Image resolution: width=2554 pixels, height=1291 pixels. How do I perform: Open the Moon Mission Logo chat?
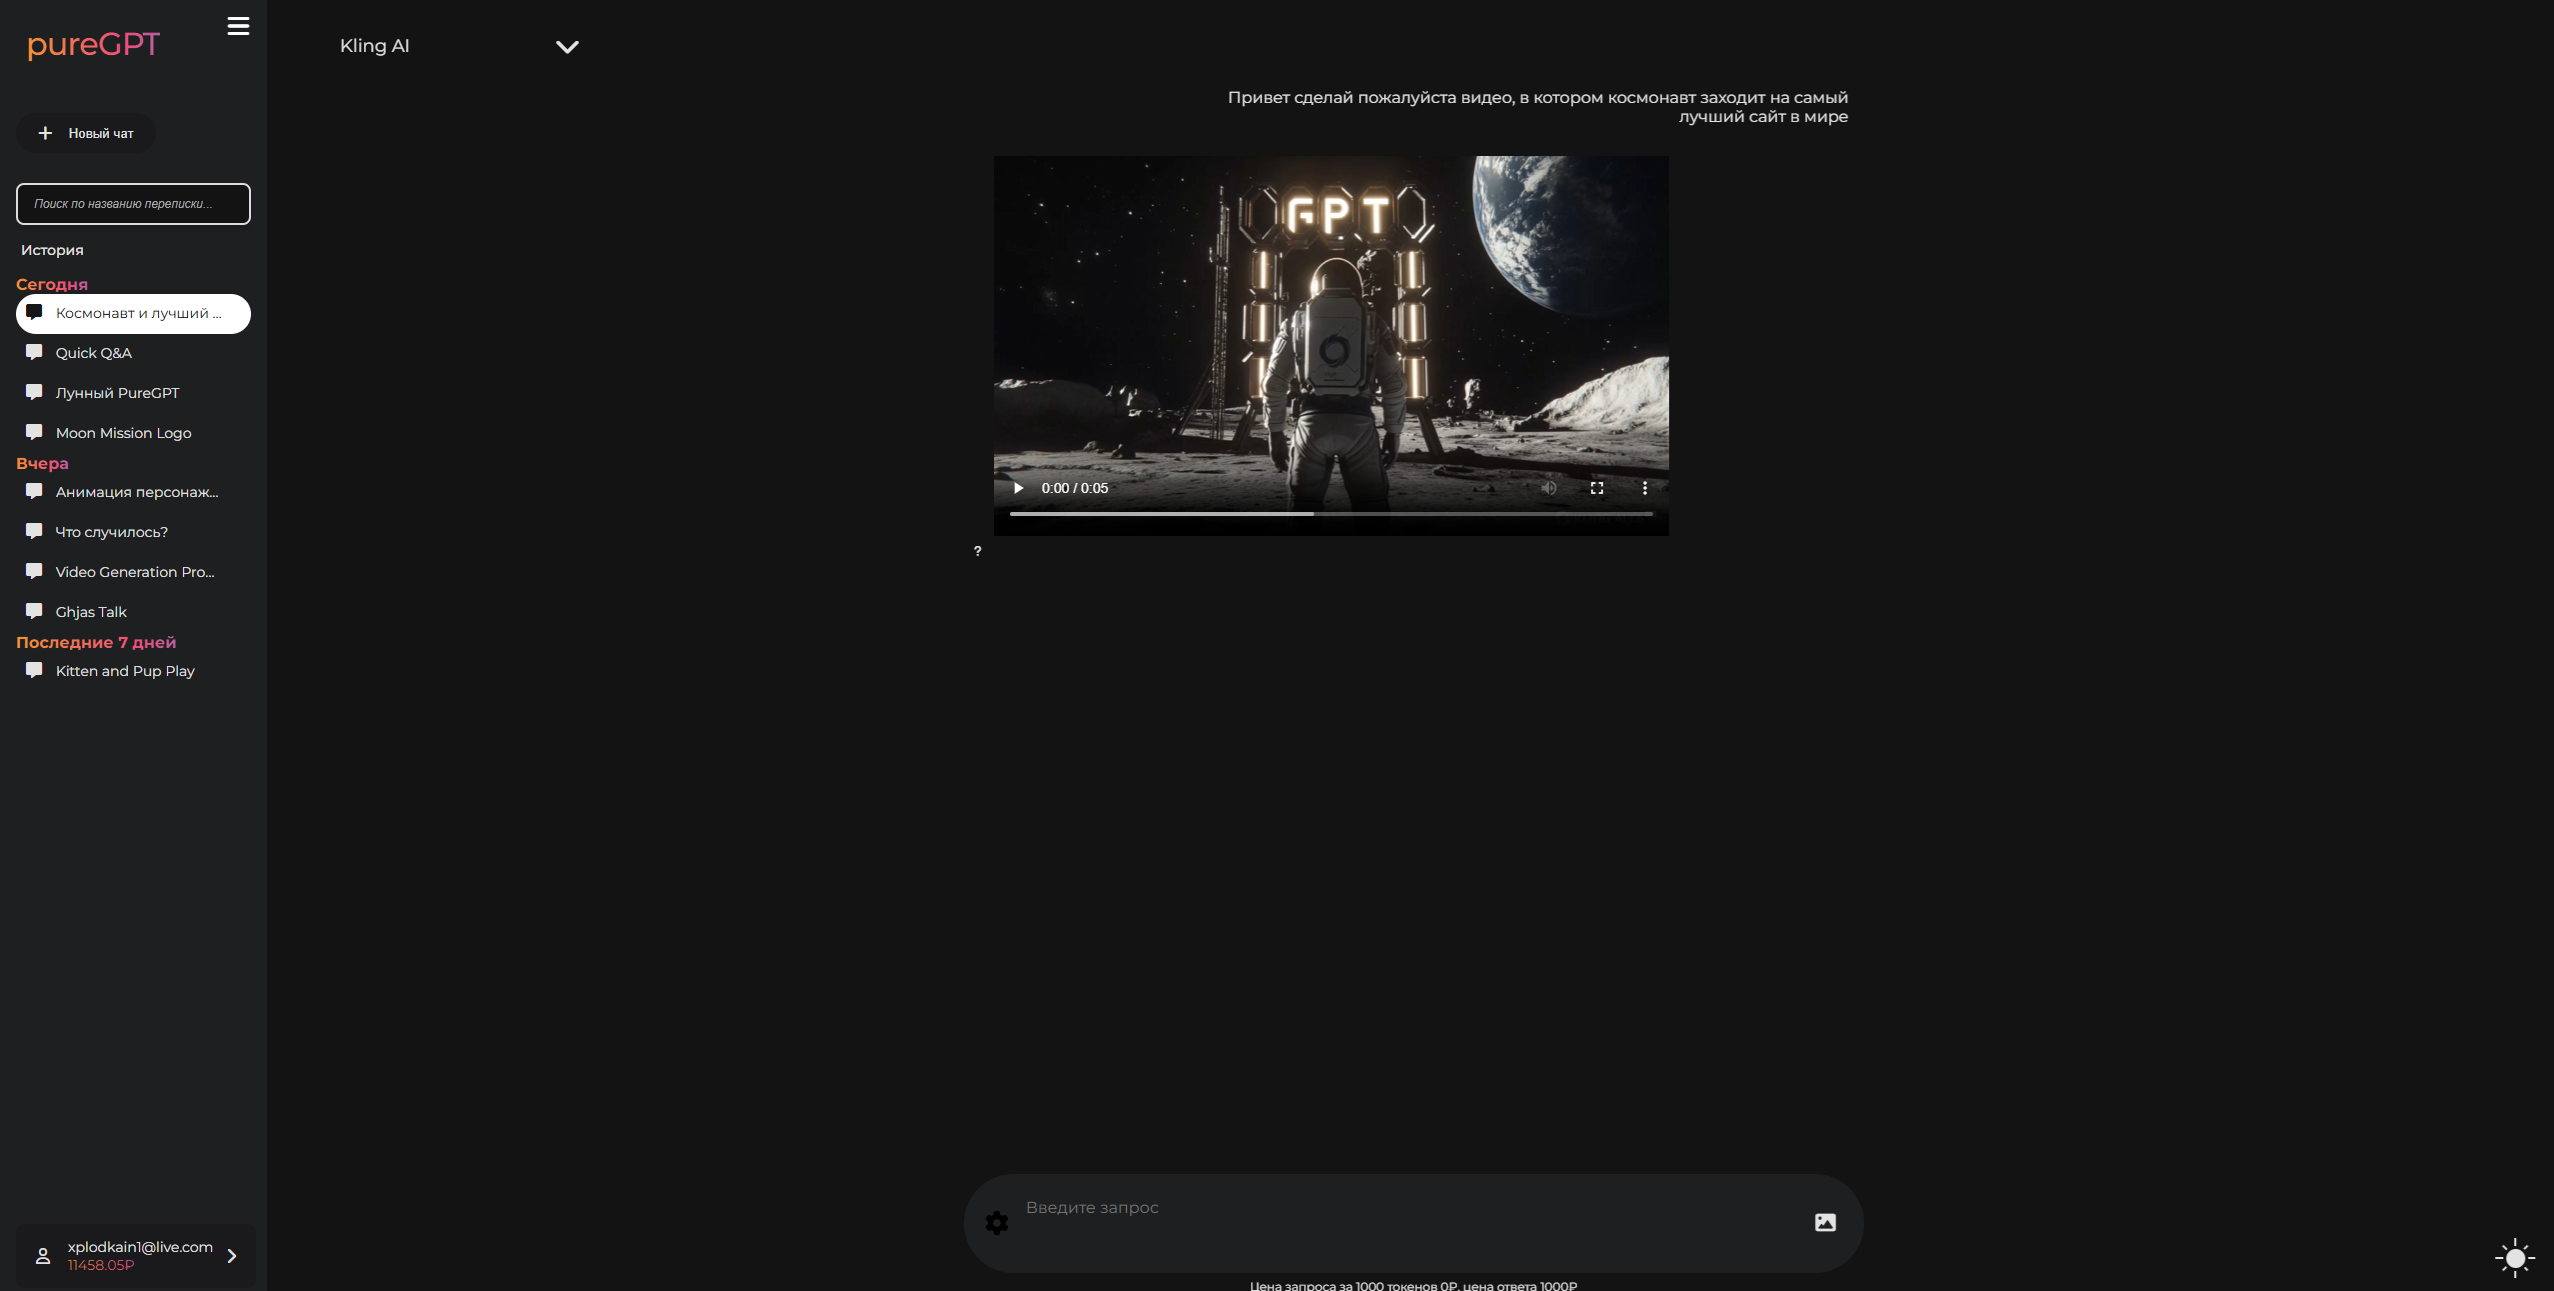pyautogui.click(x=123, y=433)
